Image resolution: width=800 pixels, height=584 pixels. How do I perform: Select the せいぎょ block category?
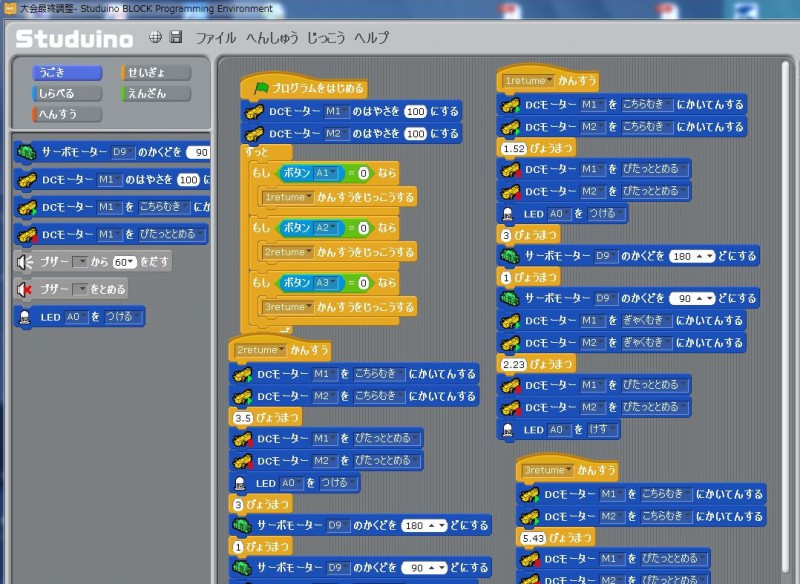tap(156, 73)
